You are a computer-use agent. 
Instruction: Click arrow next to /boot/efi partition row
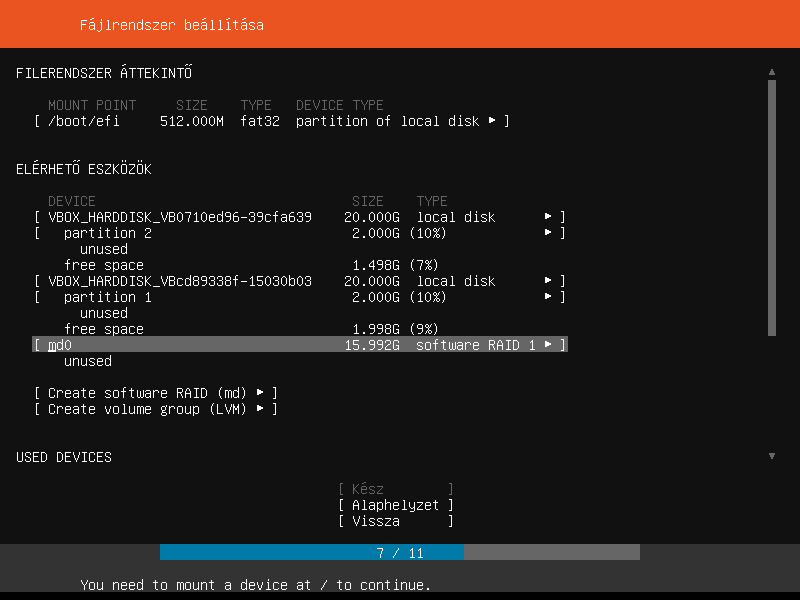click(x=492, y=121)
